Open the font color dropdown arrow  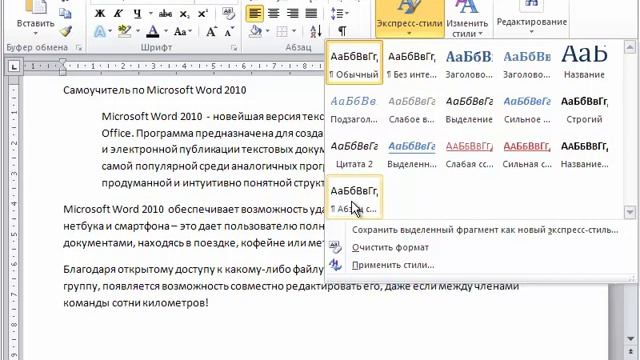[166, 31]
